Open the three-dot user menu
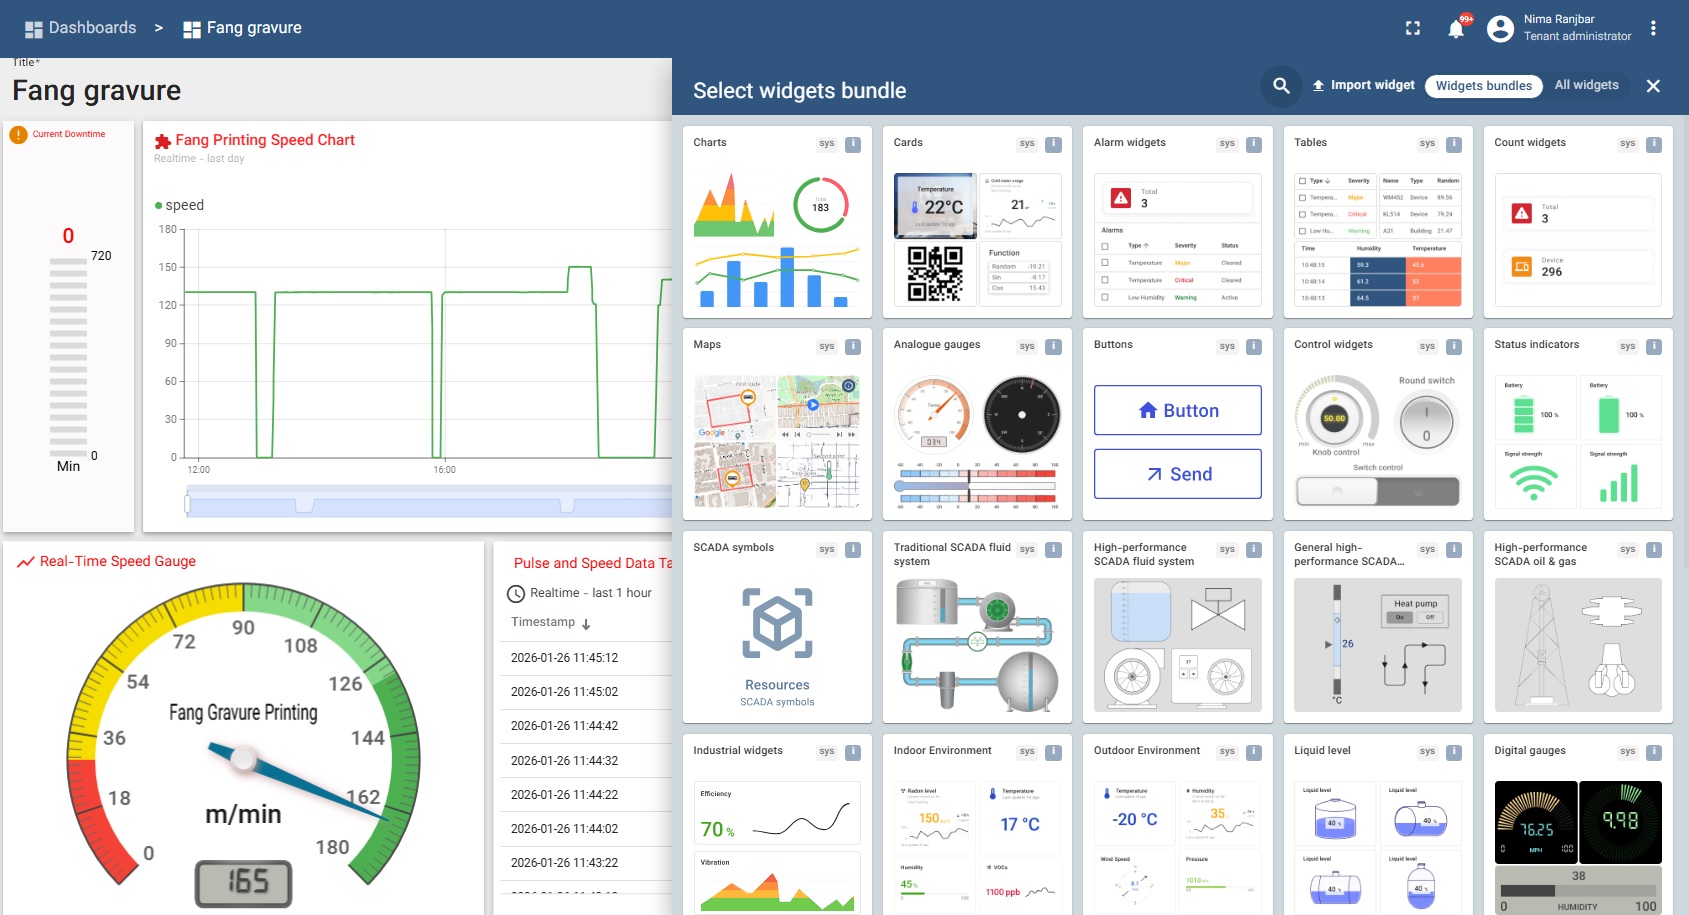Viewport: 1689px width, 915px height. tap(1653, 29)
